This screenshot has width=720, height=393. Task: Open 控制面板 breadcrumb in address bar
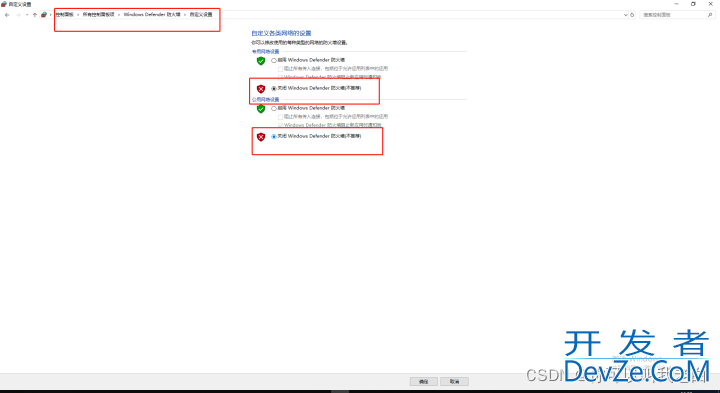(x=64, y=15)
